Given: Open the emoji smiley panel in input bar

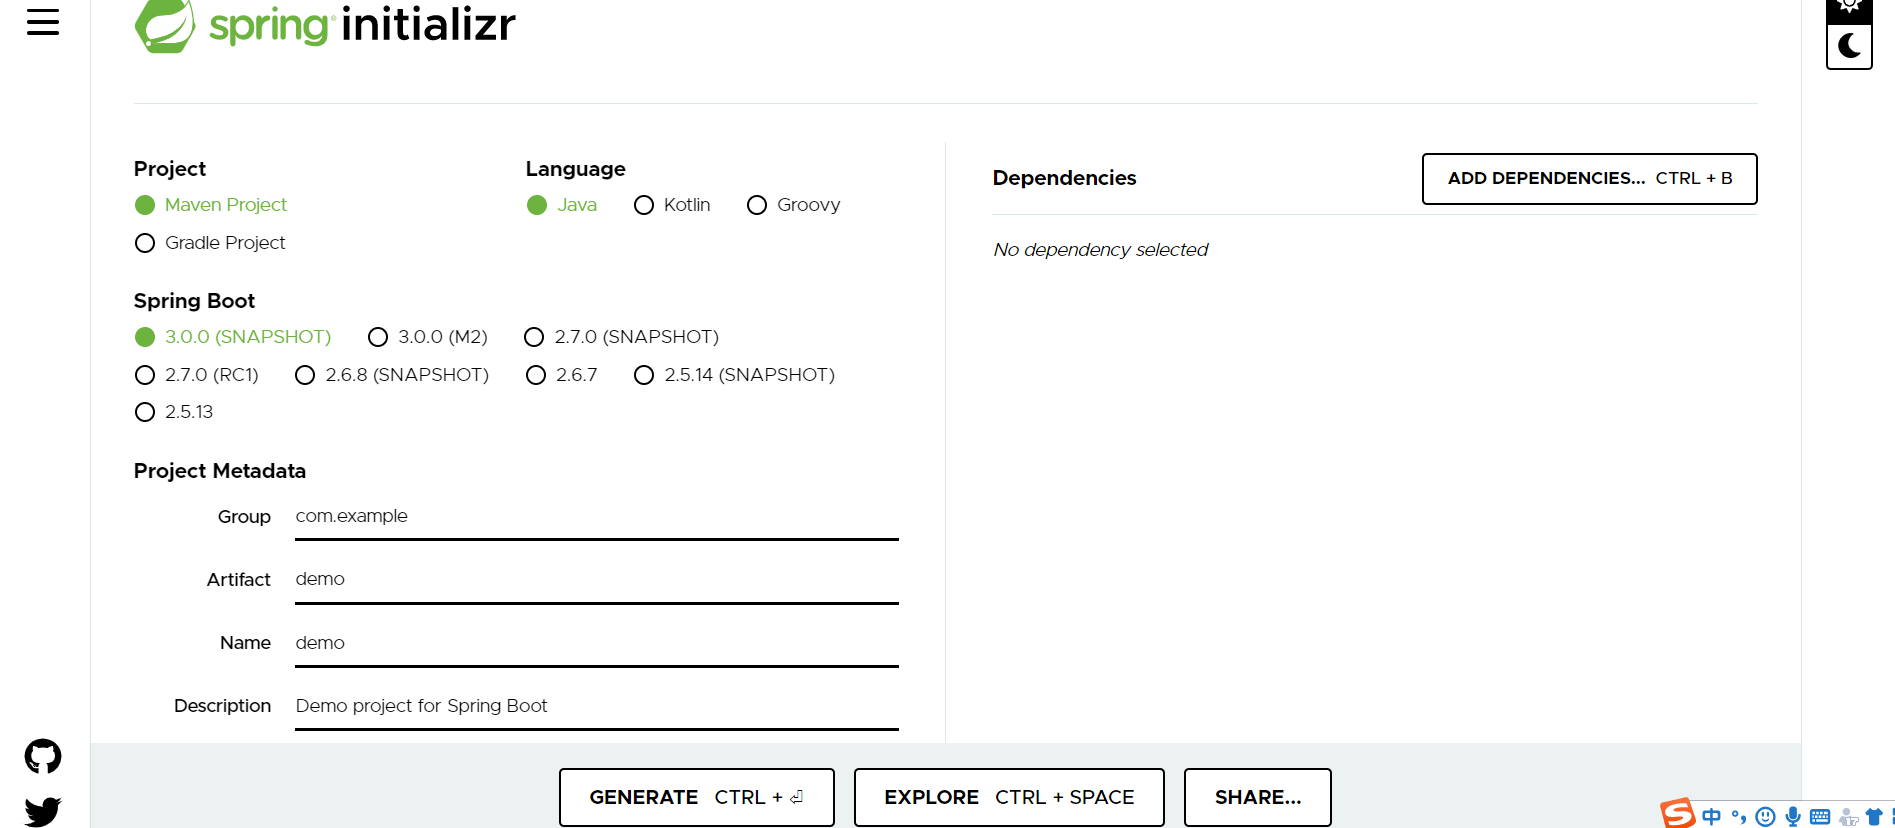Looking at the screenshot, I should (x=1766, y=817).
